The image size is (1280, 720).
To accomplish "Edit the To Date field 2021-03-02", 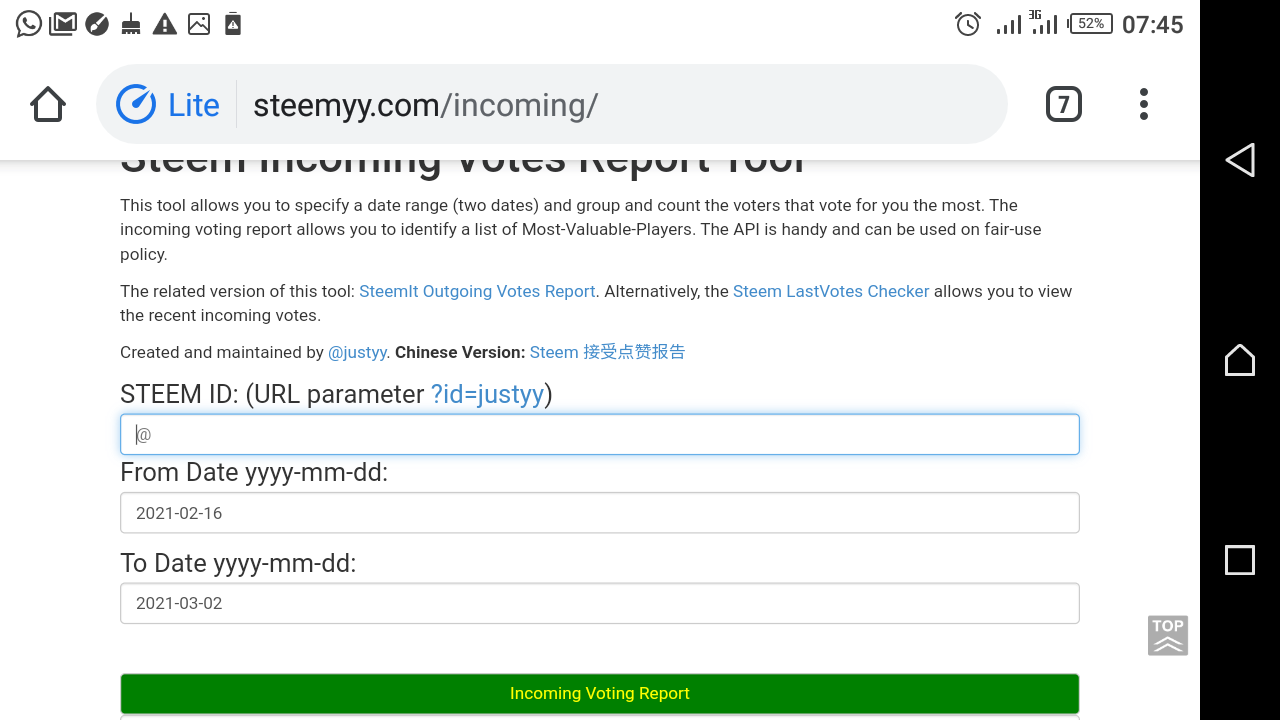I will point(600,603).
